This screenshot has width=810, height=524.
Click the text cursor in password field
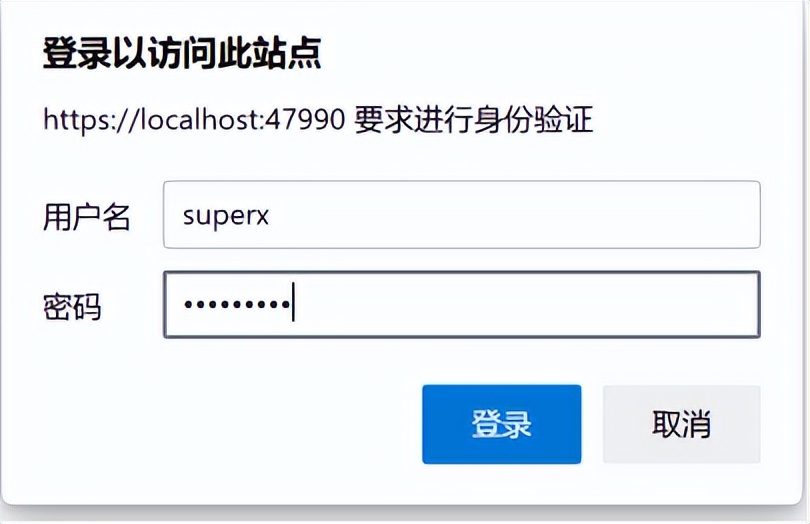tap(293, 302)
